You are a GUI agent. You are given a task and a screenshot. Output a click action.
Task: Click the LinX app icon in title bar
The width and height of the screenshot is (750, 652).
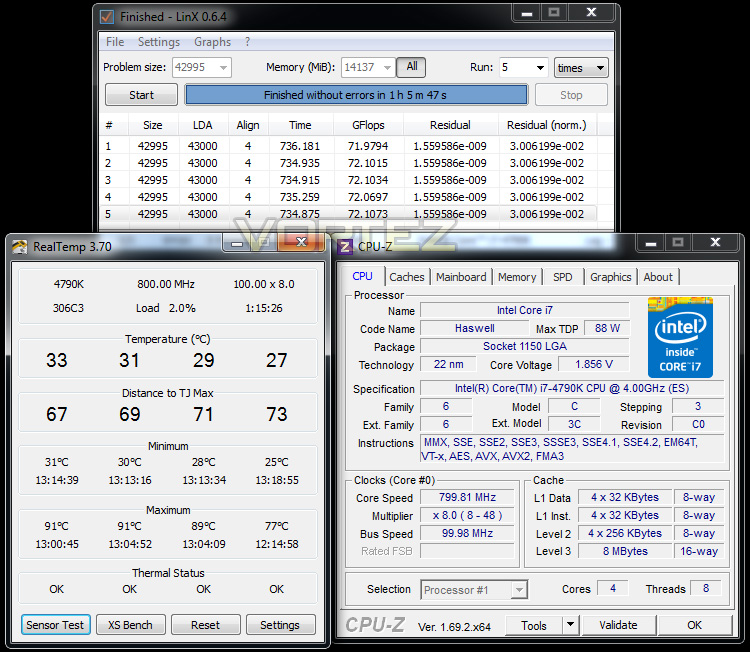(x=107, y=17)
